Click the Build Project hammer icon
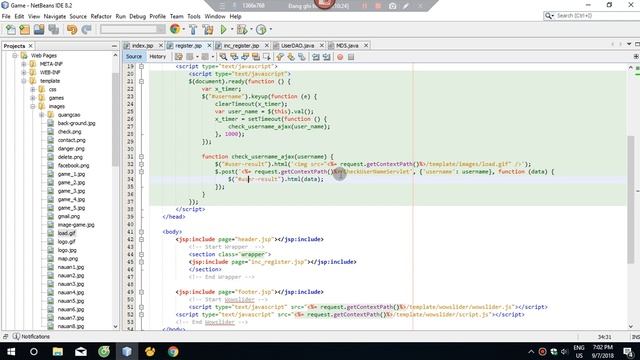 [x=193, y=29]
